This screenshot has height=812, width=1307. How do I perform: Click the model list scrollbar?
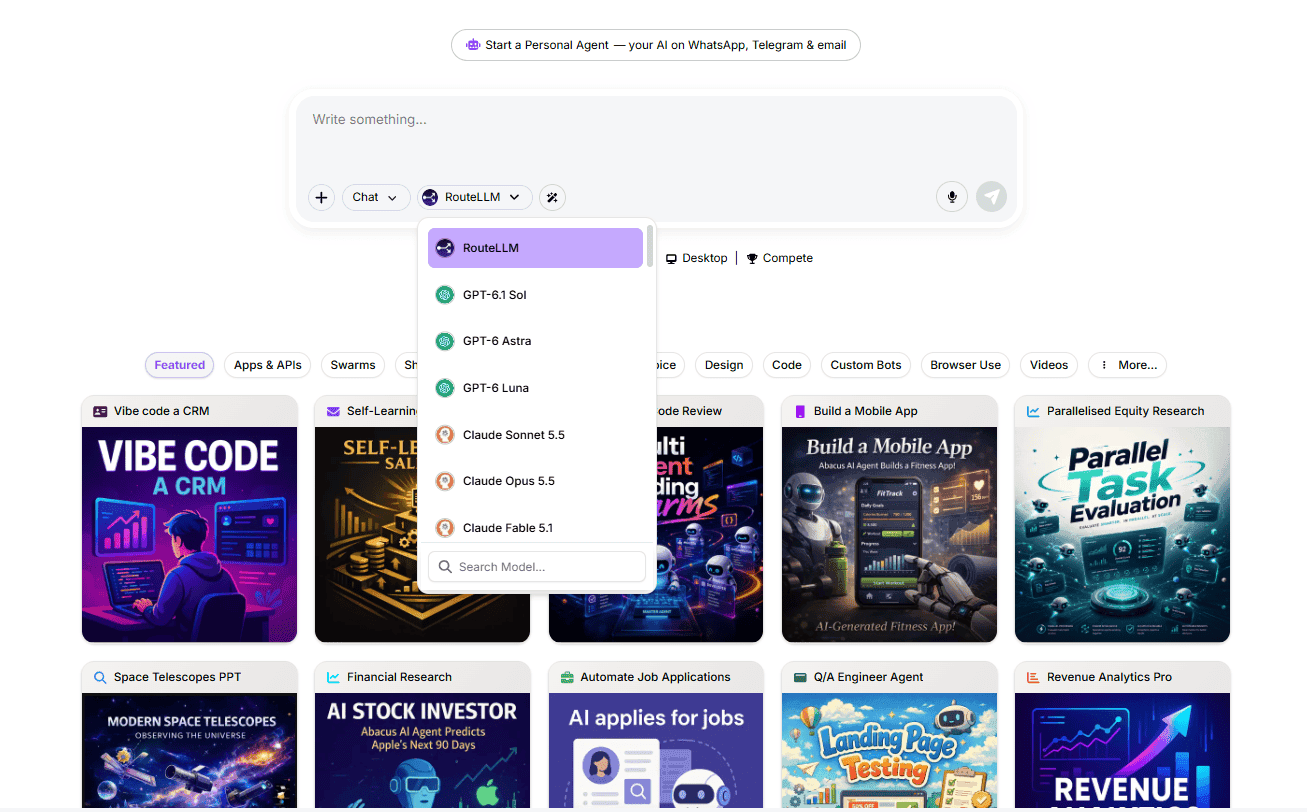pos(650,246)
